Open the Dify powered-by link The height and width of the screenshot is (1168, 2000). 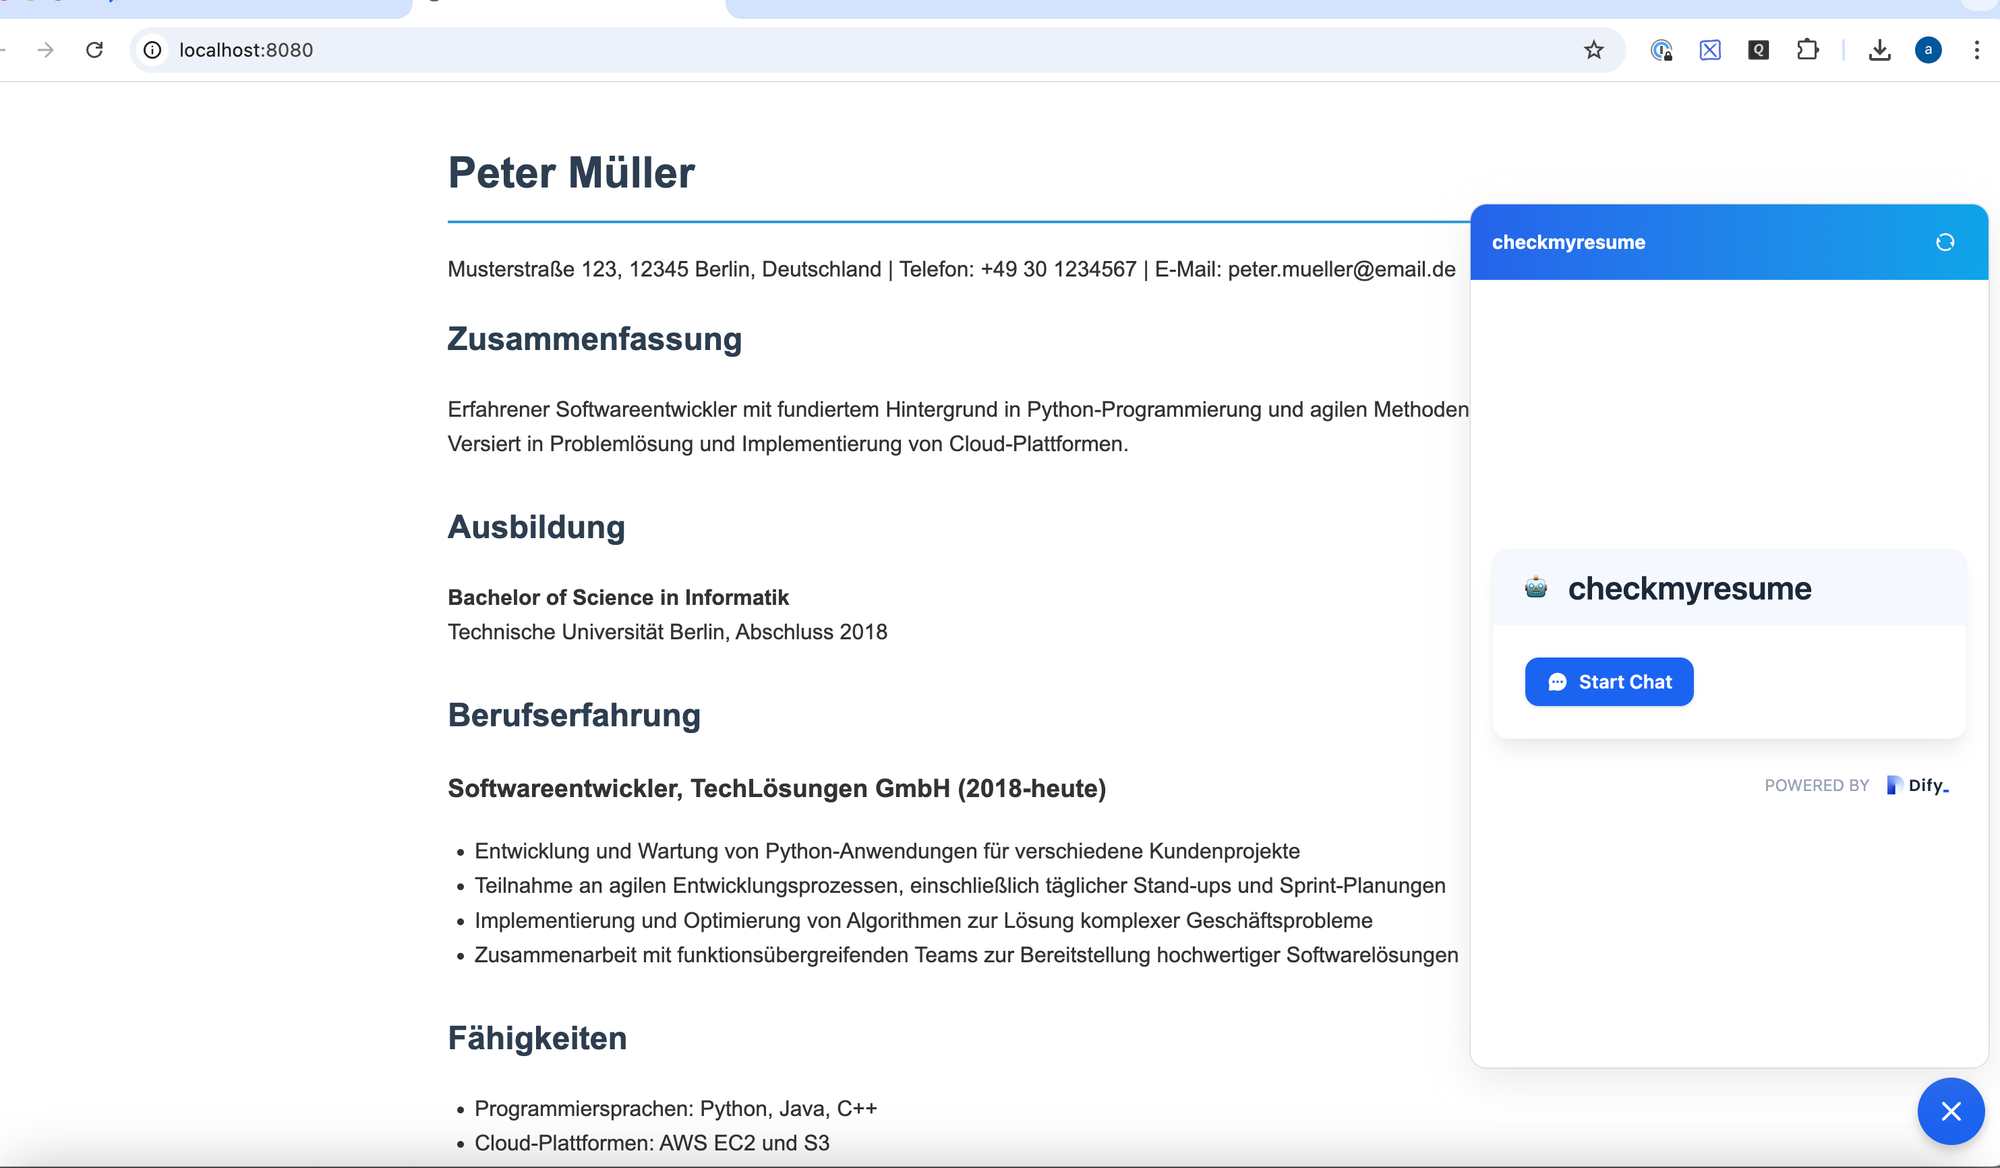pos(1918,785)
